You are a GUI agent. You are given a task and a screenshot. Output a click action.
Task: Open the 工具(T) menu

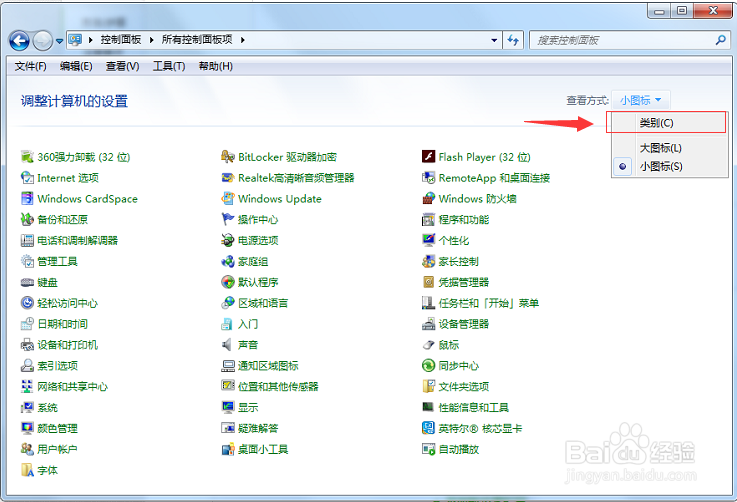pyautogui.click(x=169, y=66)
